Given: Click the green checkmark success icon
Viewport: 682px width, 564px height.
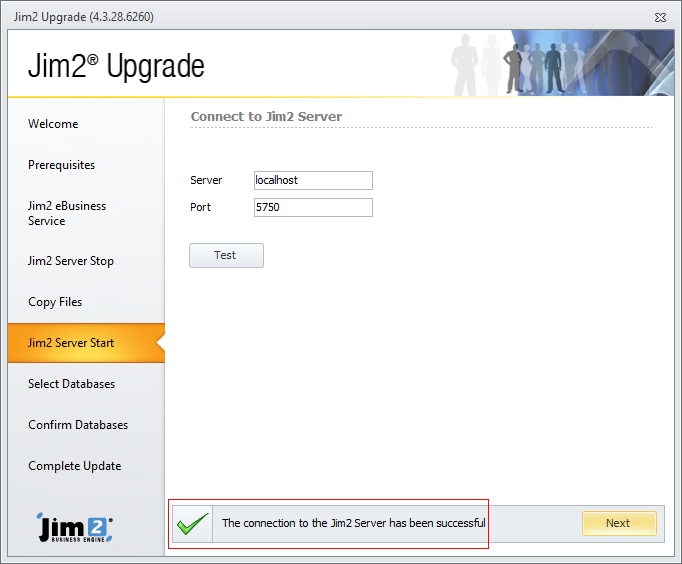Looking at the screenshot, I should coord(193,524).
